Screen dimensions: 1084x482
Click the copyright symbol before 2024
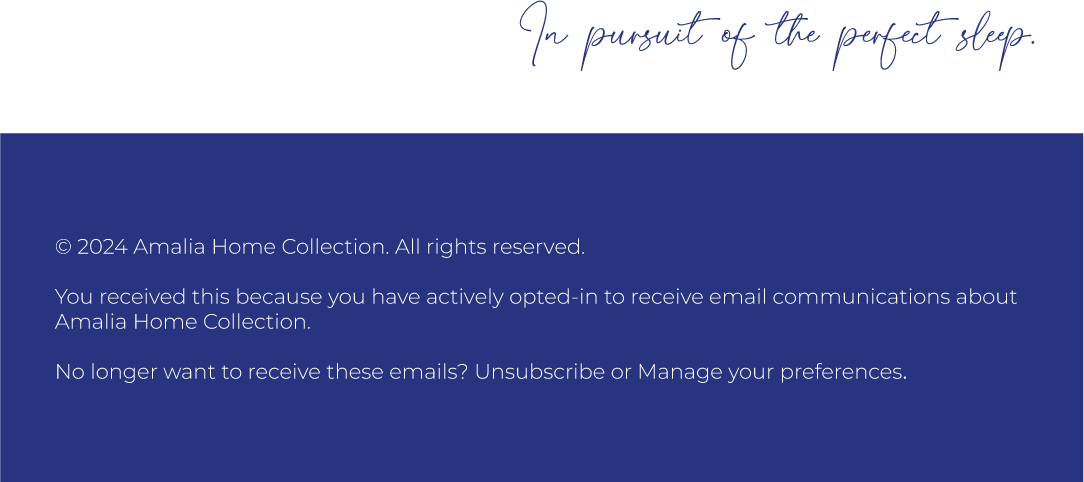point(64,247)
